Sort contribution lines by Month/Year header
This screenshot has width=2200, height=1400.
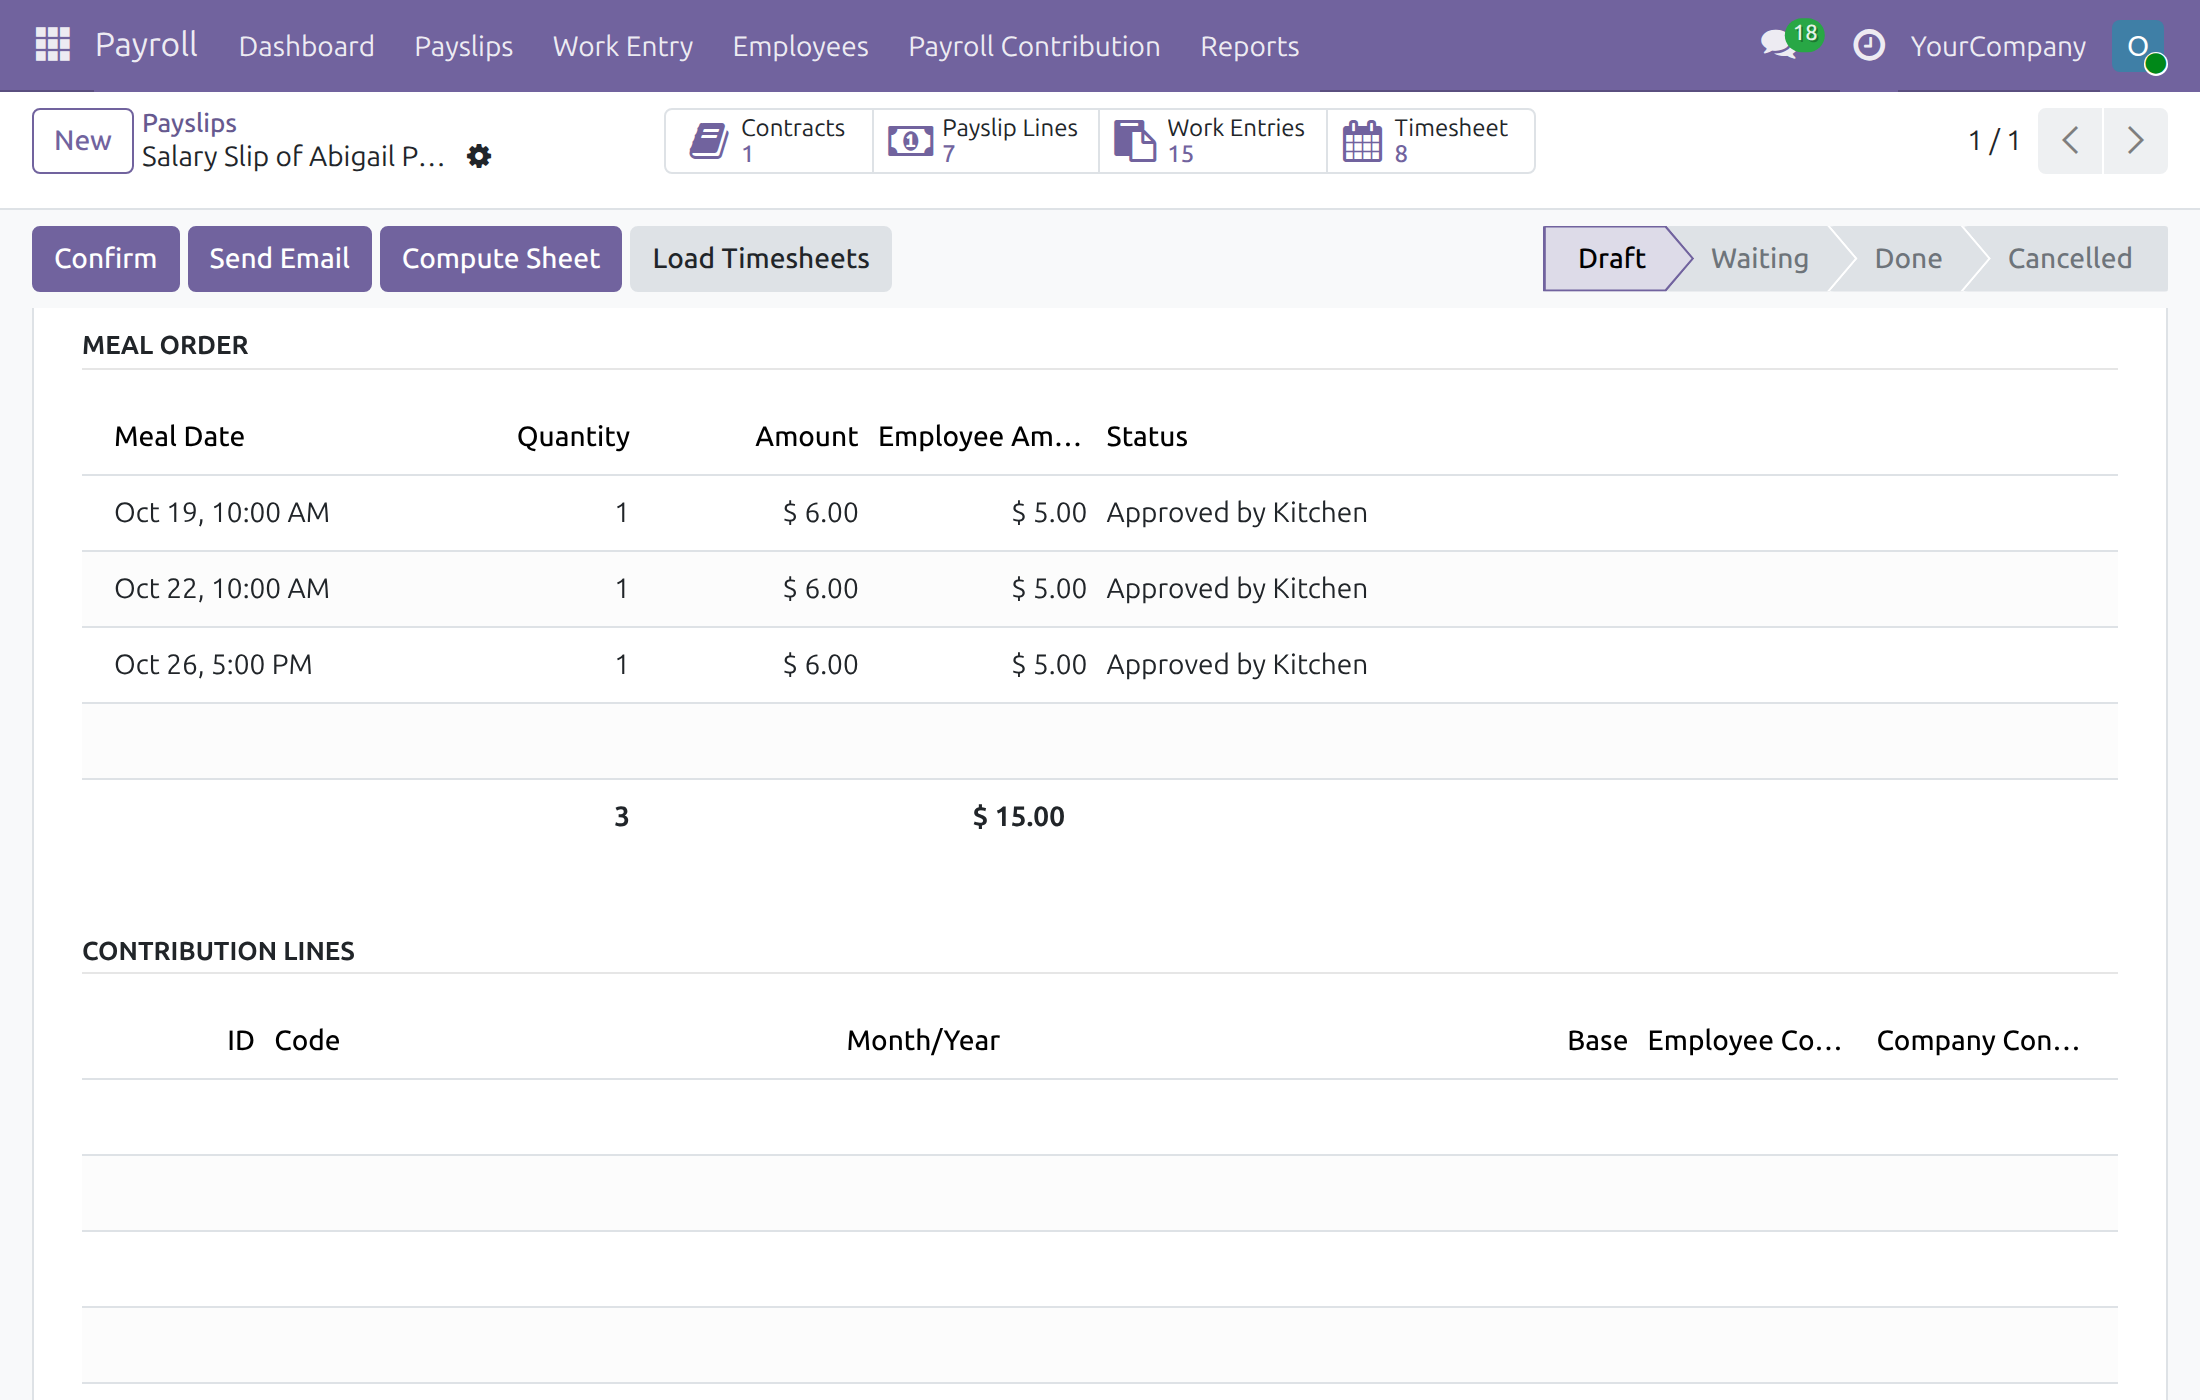923,1041
